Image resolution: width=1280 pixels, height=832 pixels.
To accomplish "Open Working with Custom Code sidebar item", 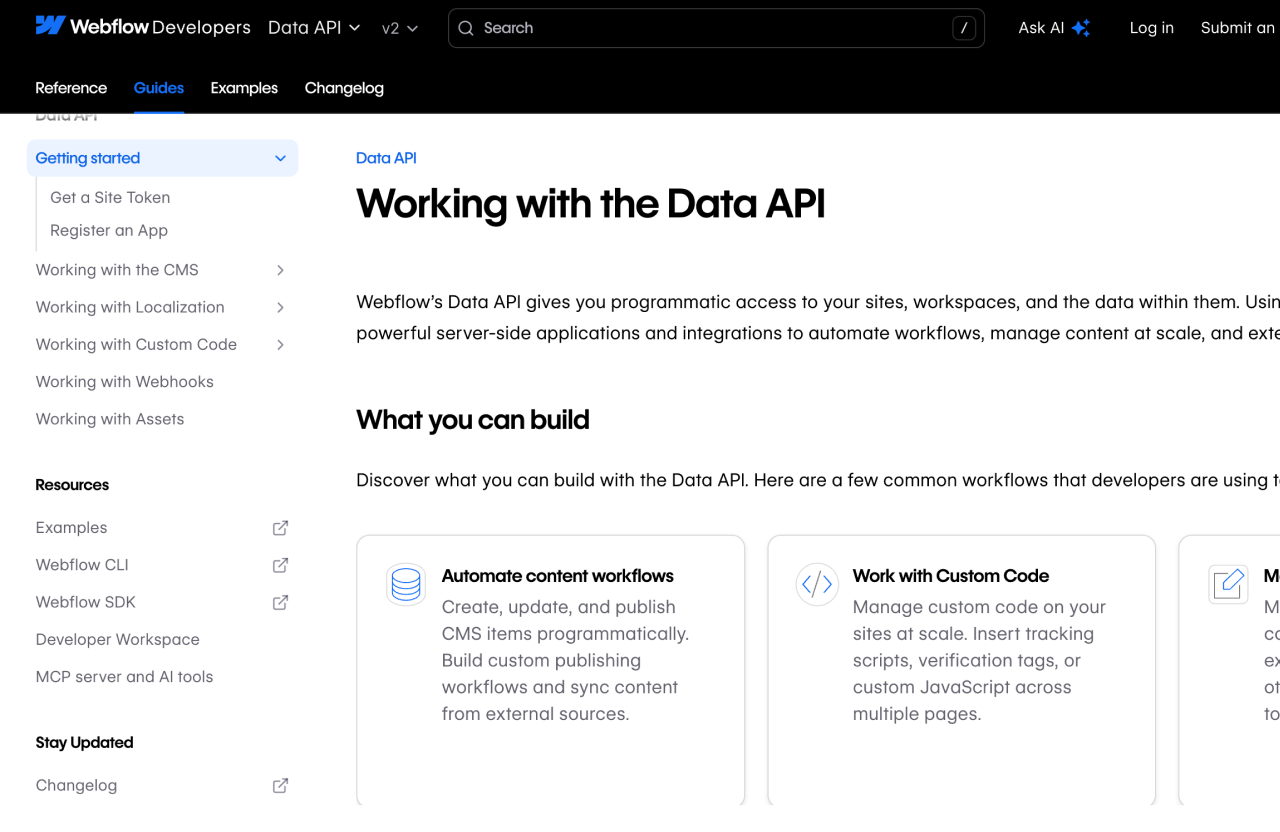I will (136, 345).
